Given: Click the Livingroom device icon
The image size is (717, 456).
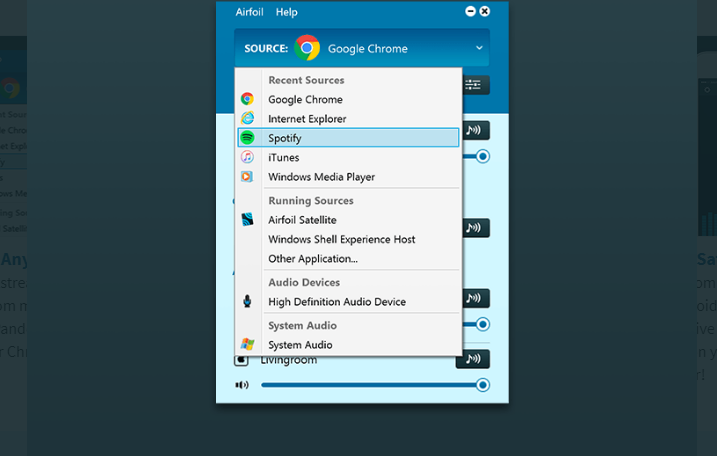Looking at the screenshot, I should pos(241,360).
